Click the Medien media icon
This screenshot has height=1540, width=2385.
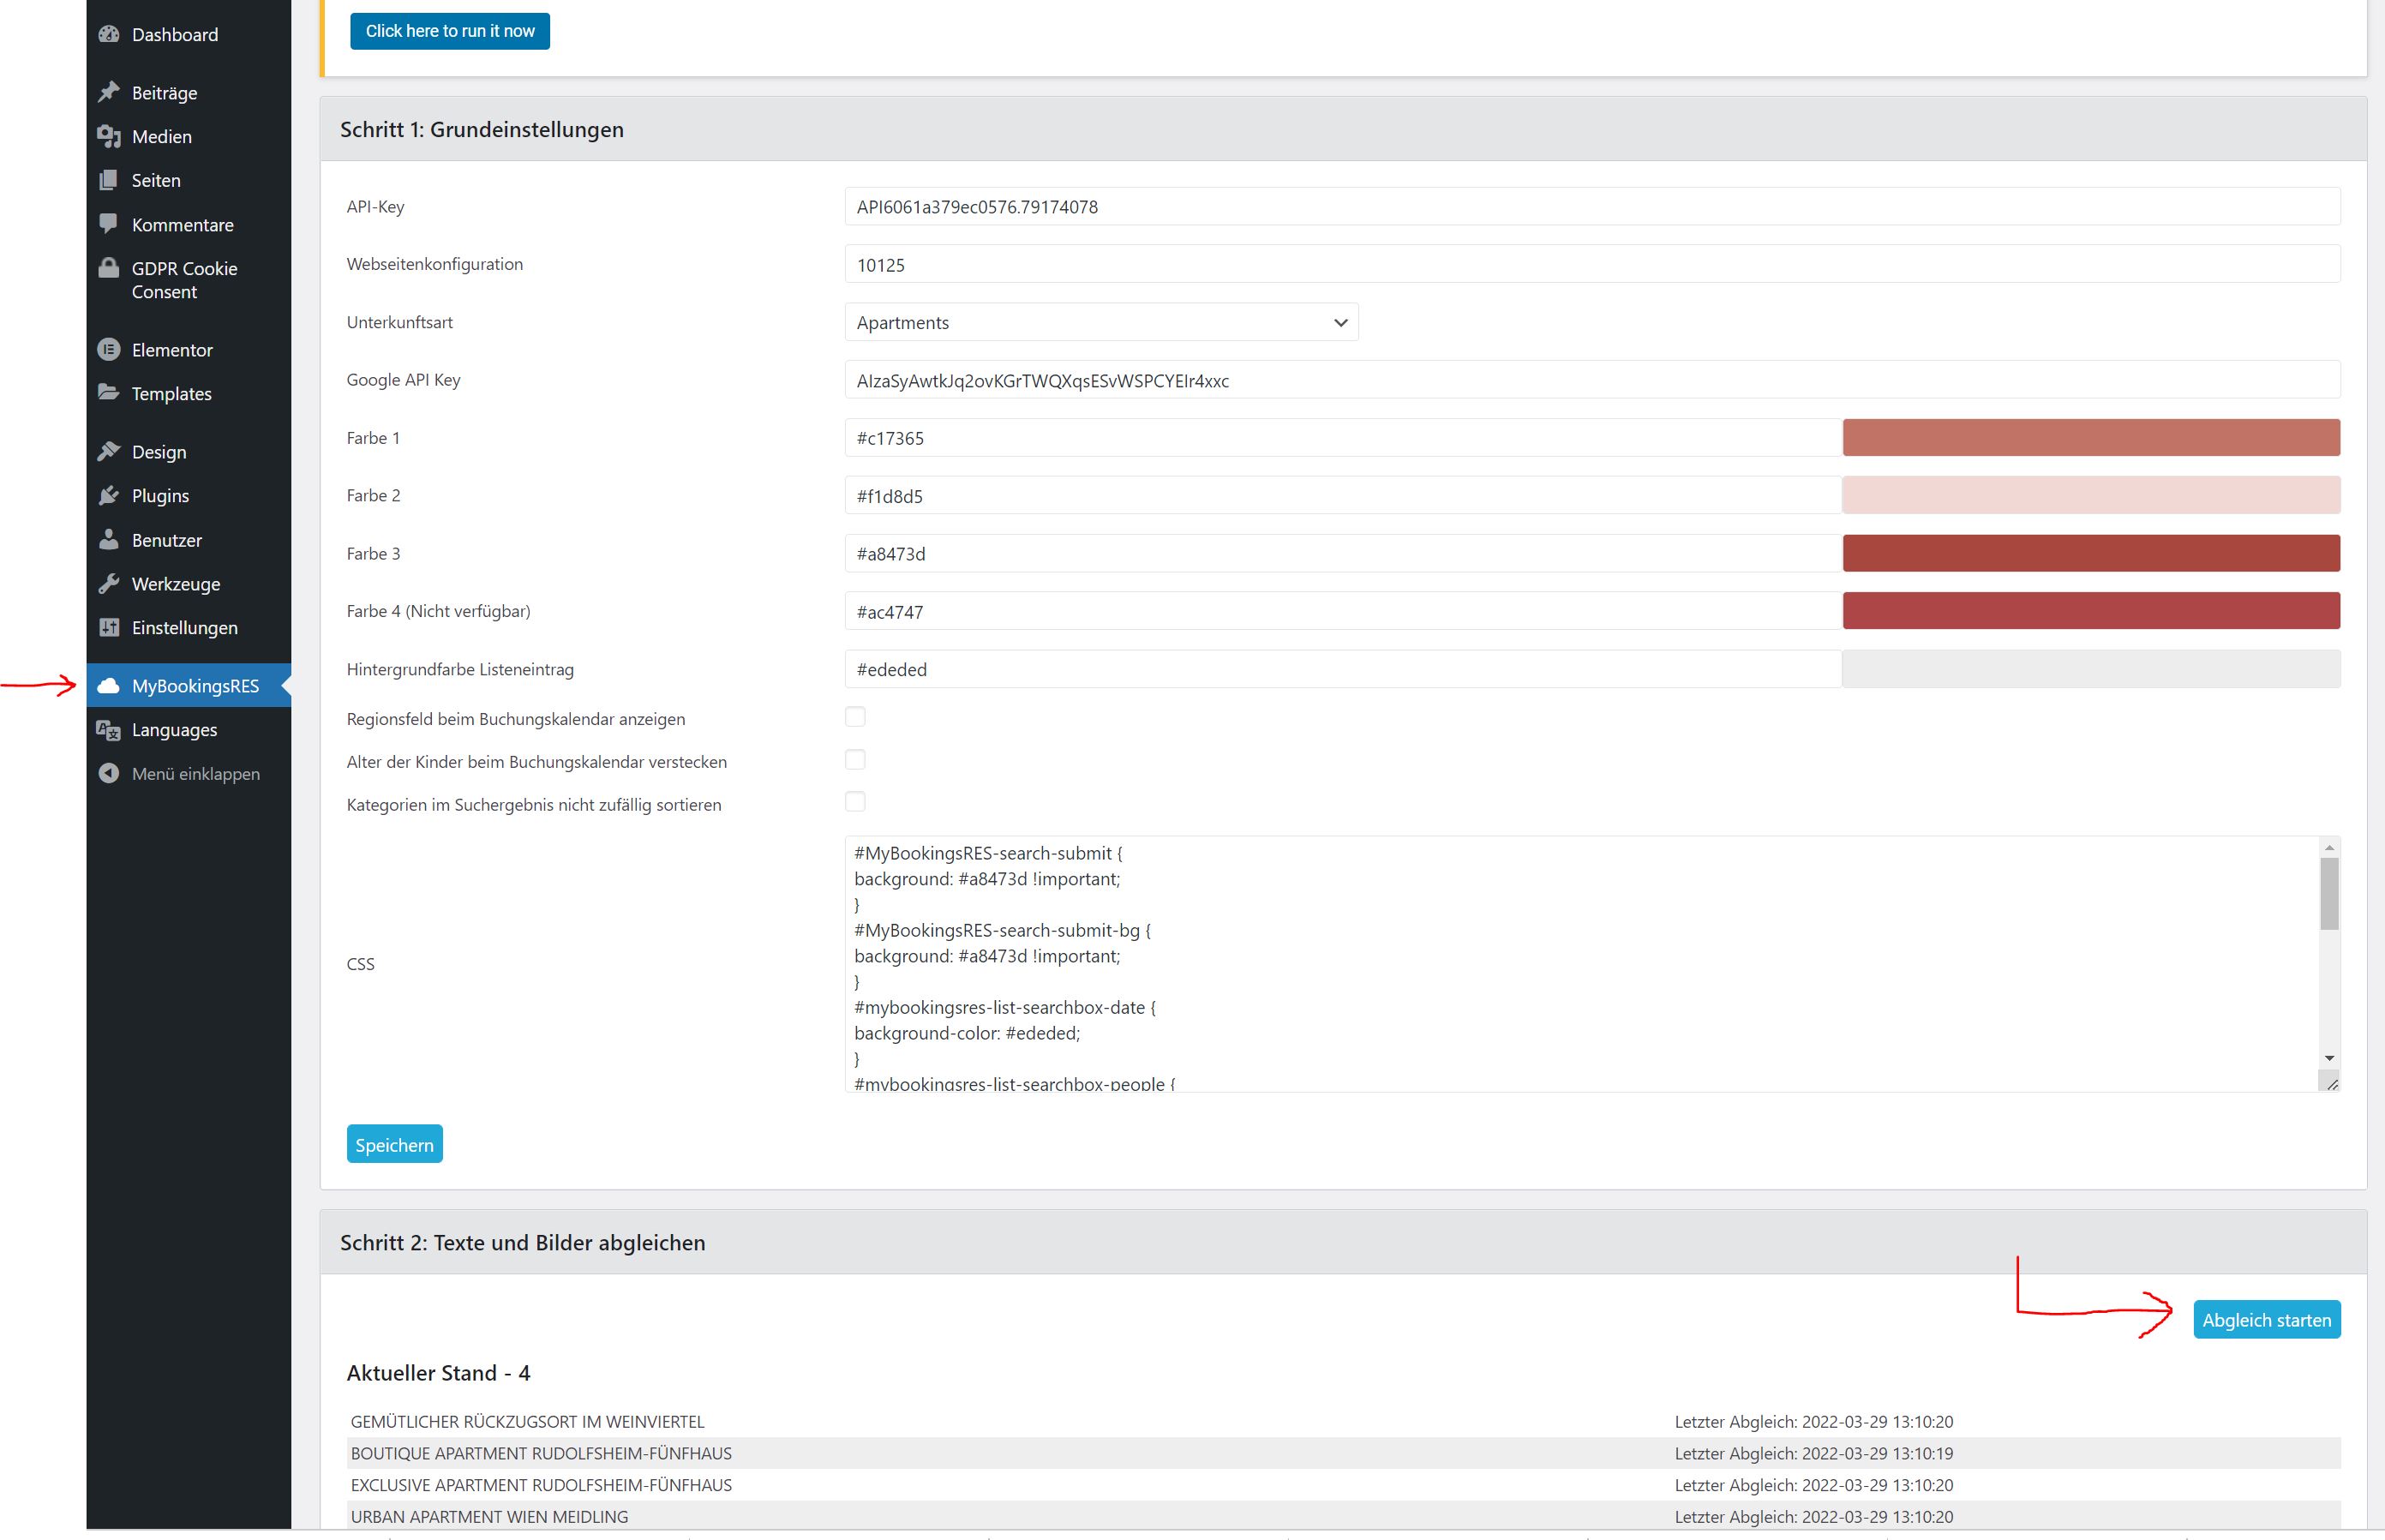coord(109,136)
